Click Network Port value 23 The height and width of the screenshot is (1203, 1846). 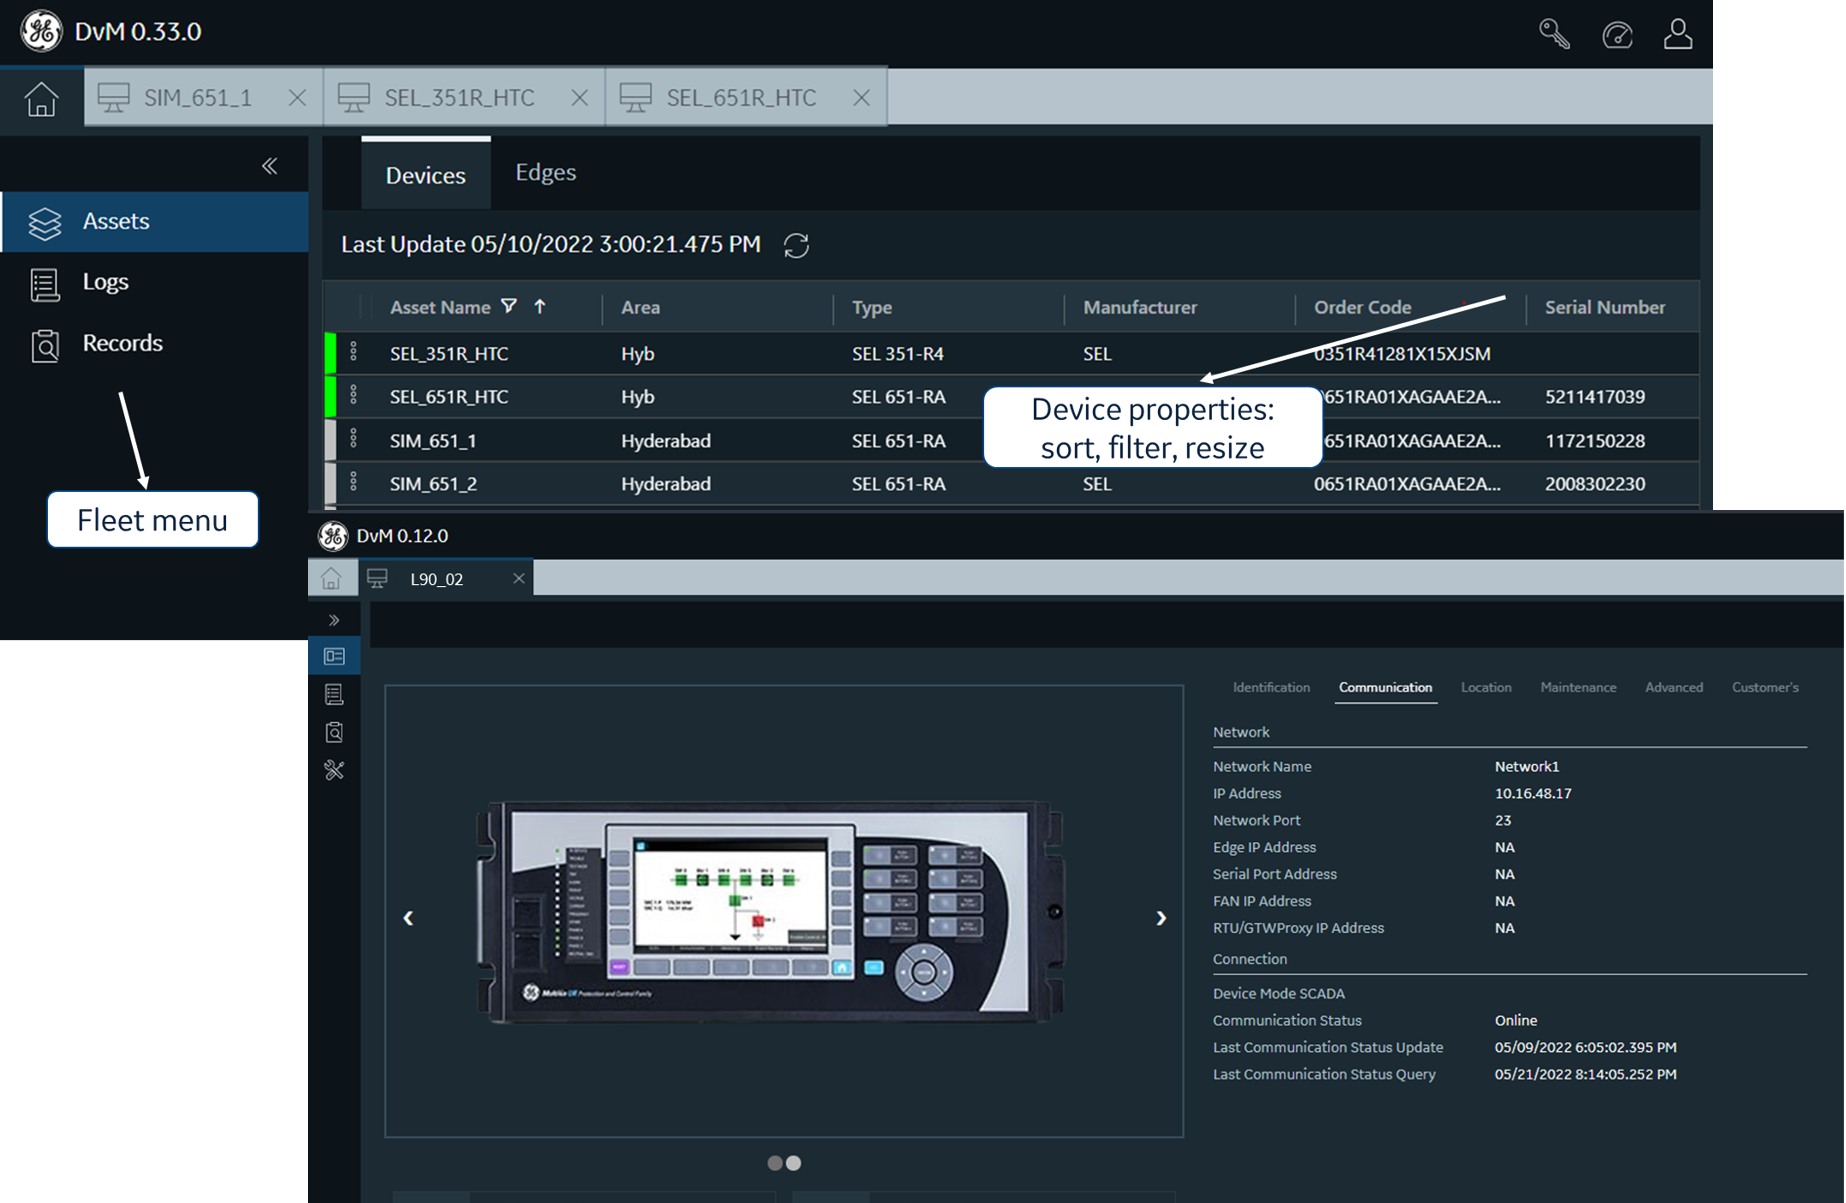[x=1503, y=821]
